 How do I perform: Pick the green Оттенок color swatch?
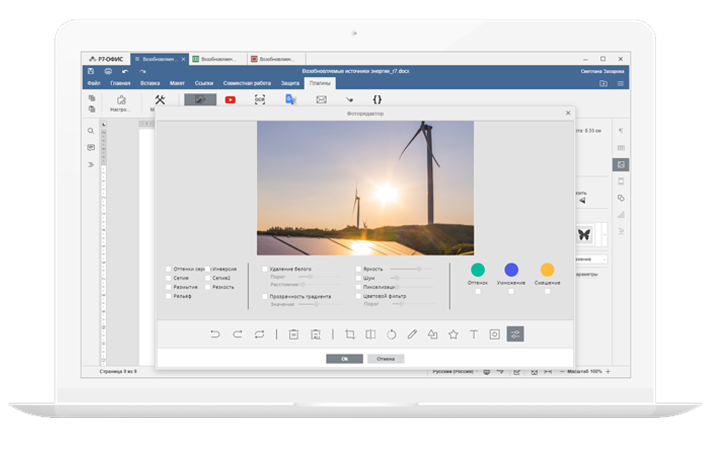(478, 270)
